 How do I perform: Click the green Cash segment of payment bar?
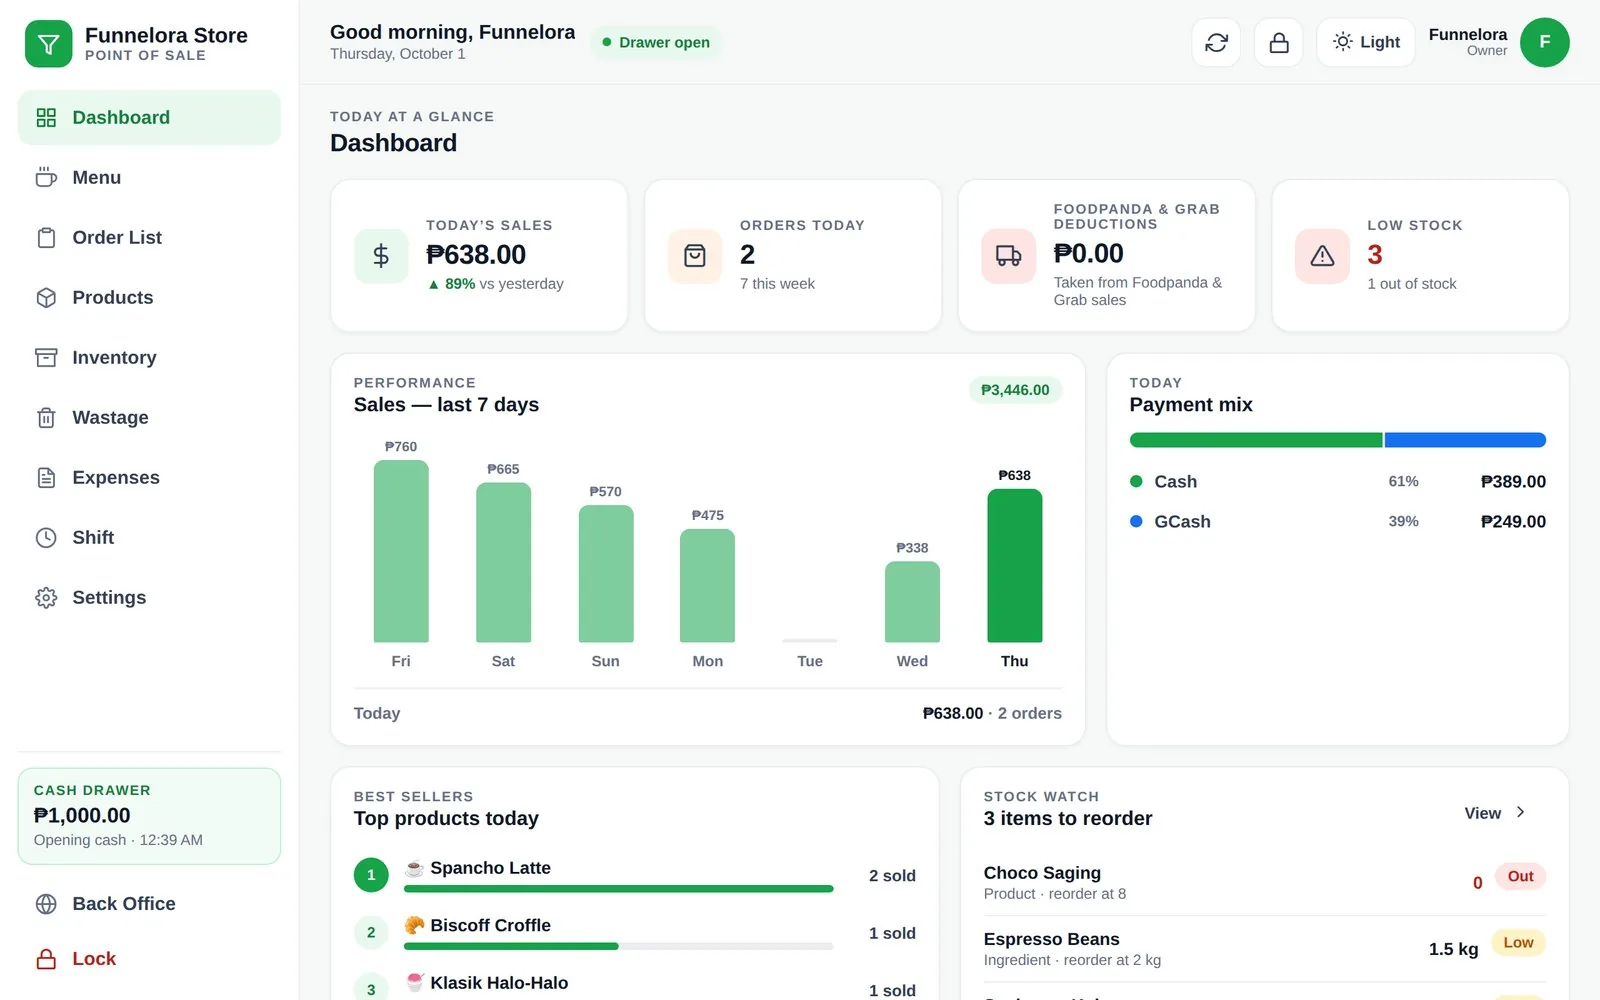coord(1256,440)
